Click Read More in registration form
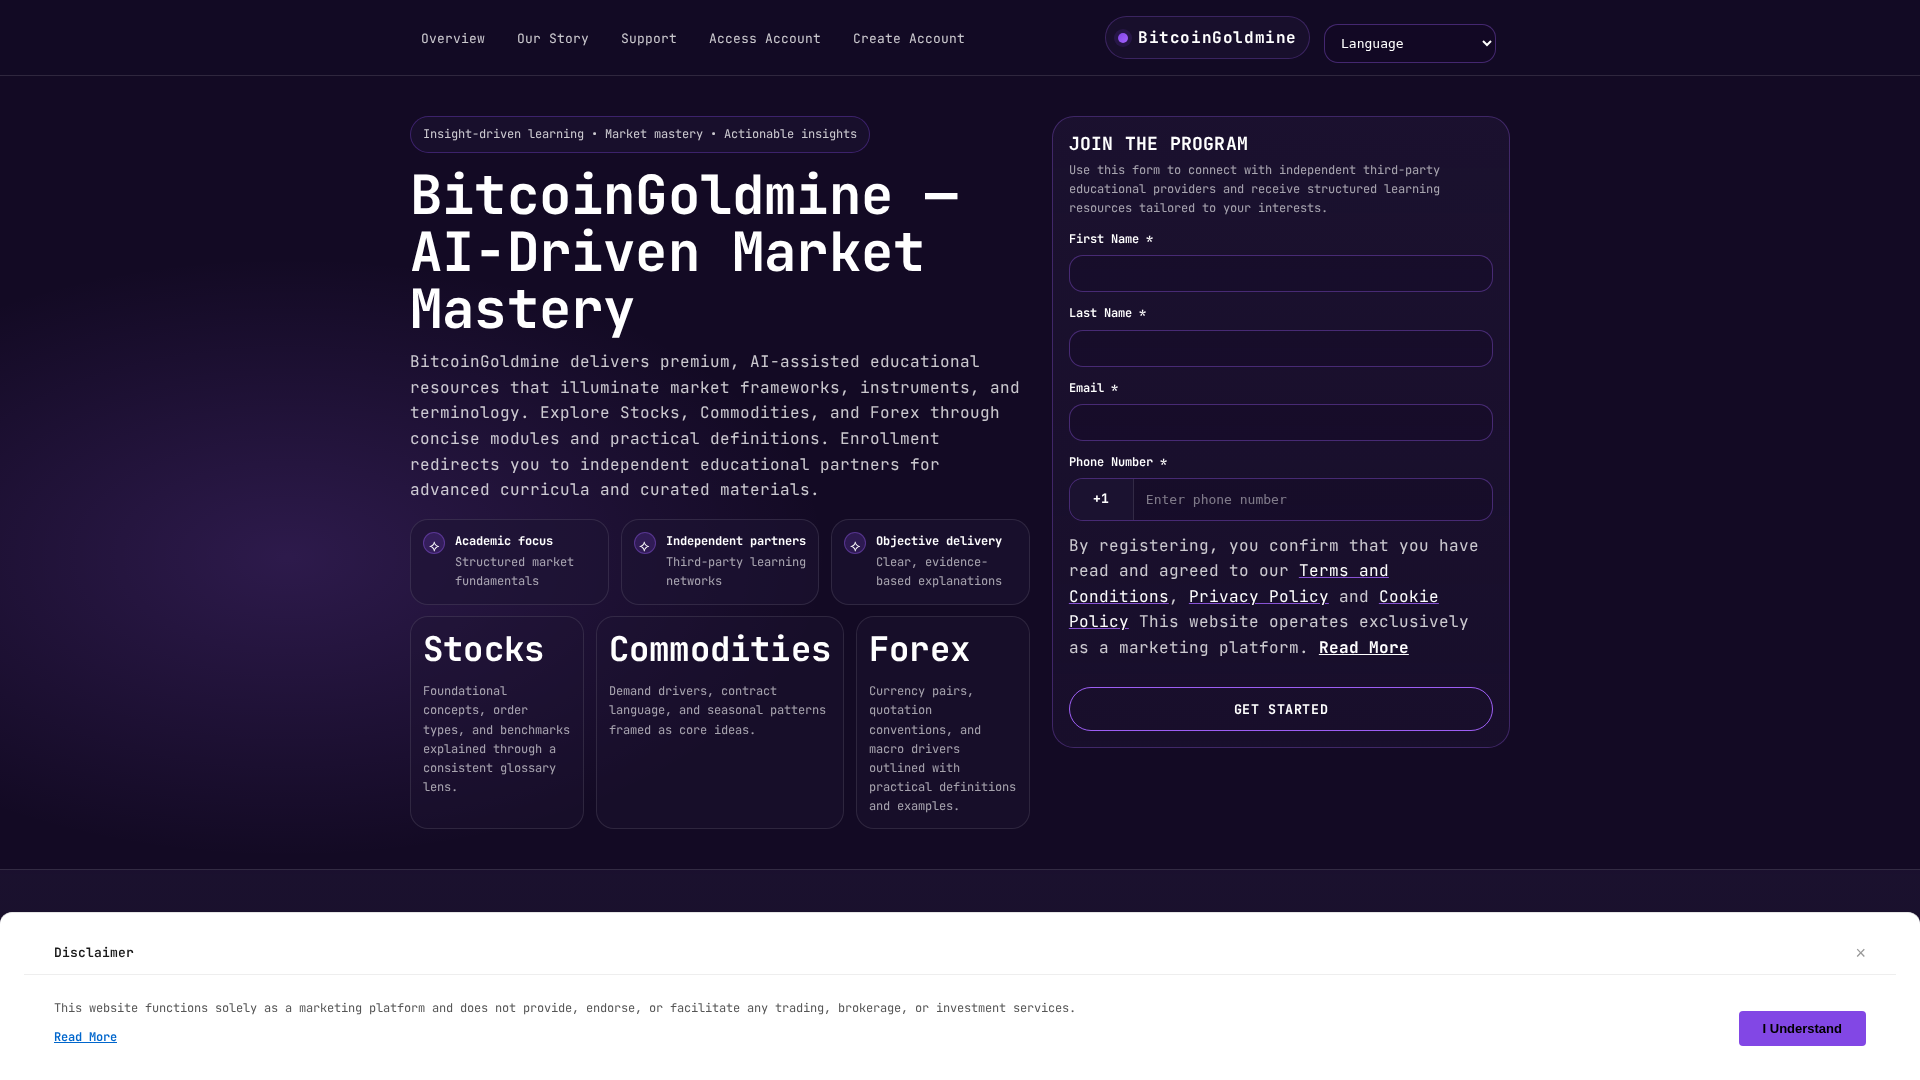 click(1363, 648)
